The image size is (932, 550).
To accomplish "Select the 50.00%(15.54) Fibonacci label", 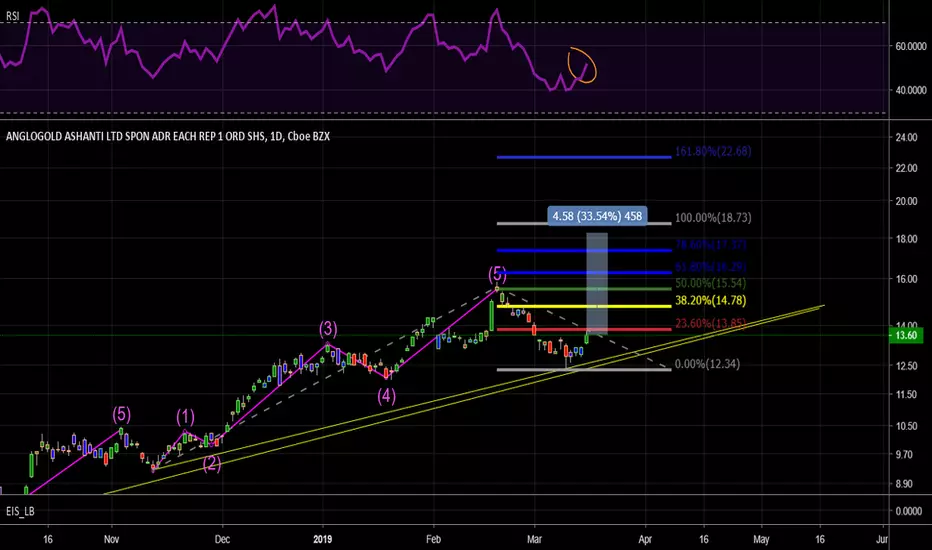I will click(x=710, y=283).
